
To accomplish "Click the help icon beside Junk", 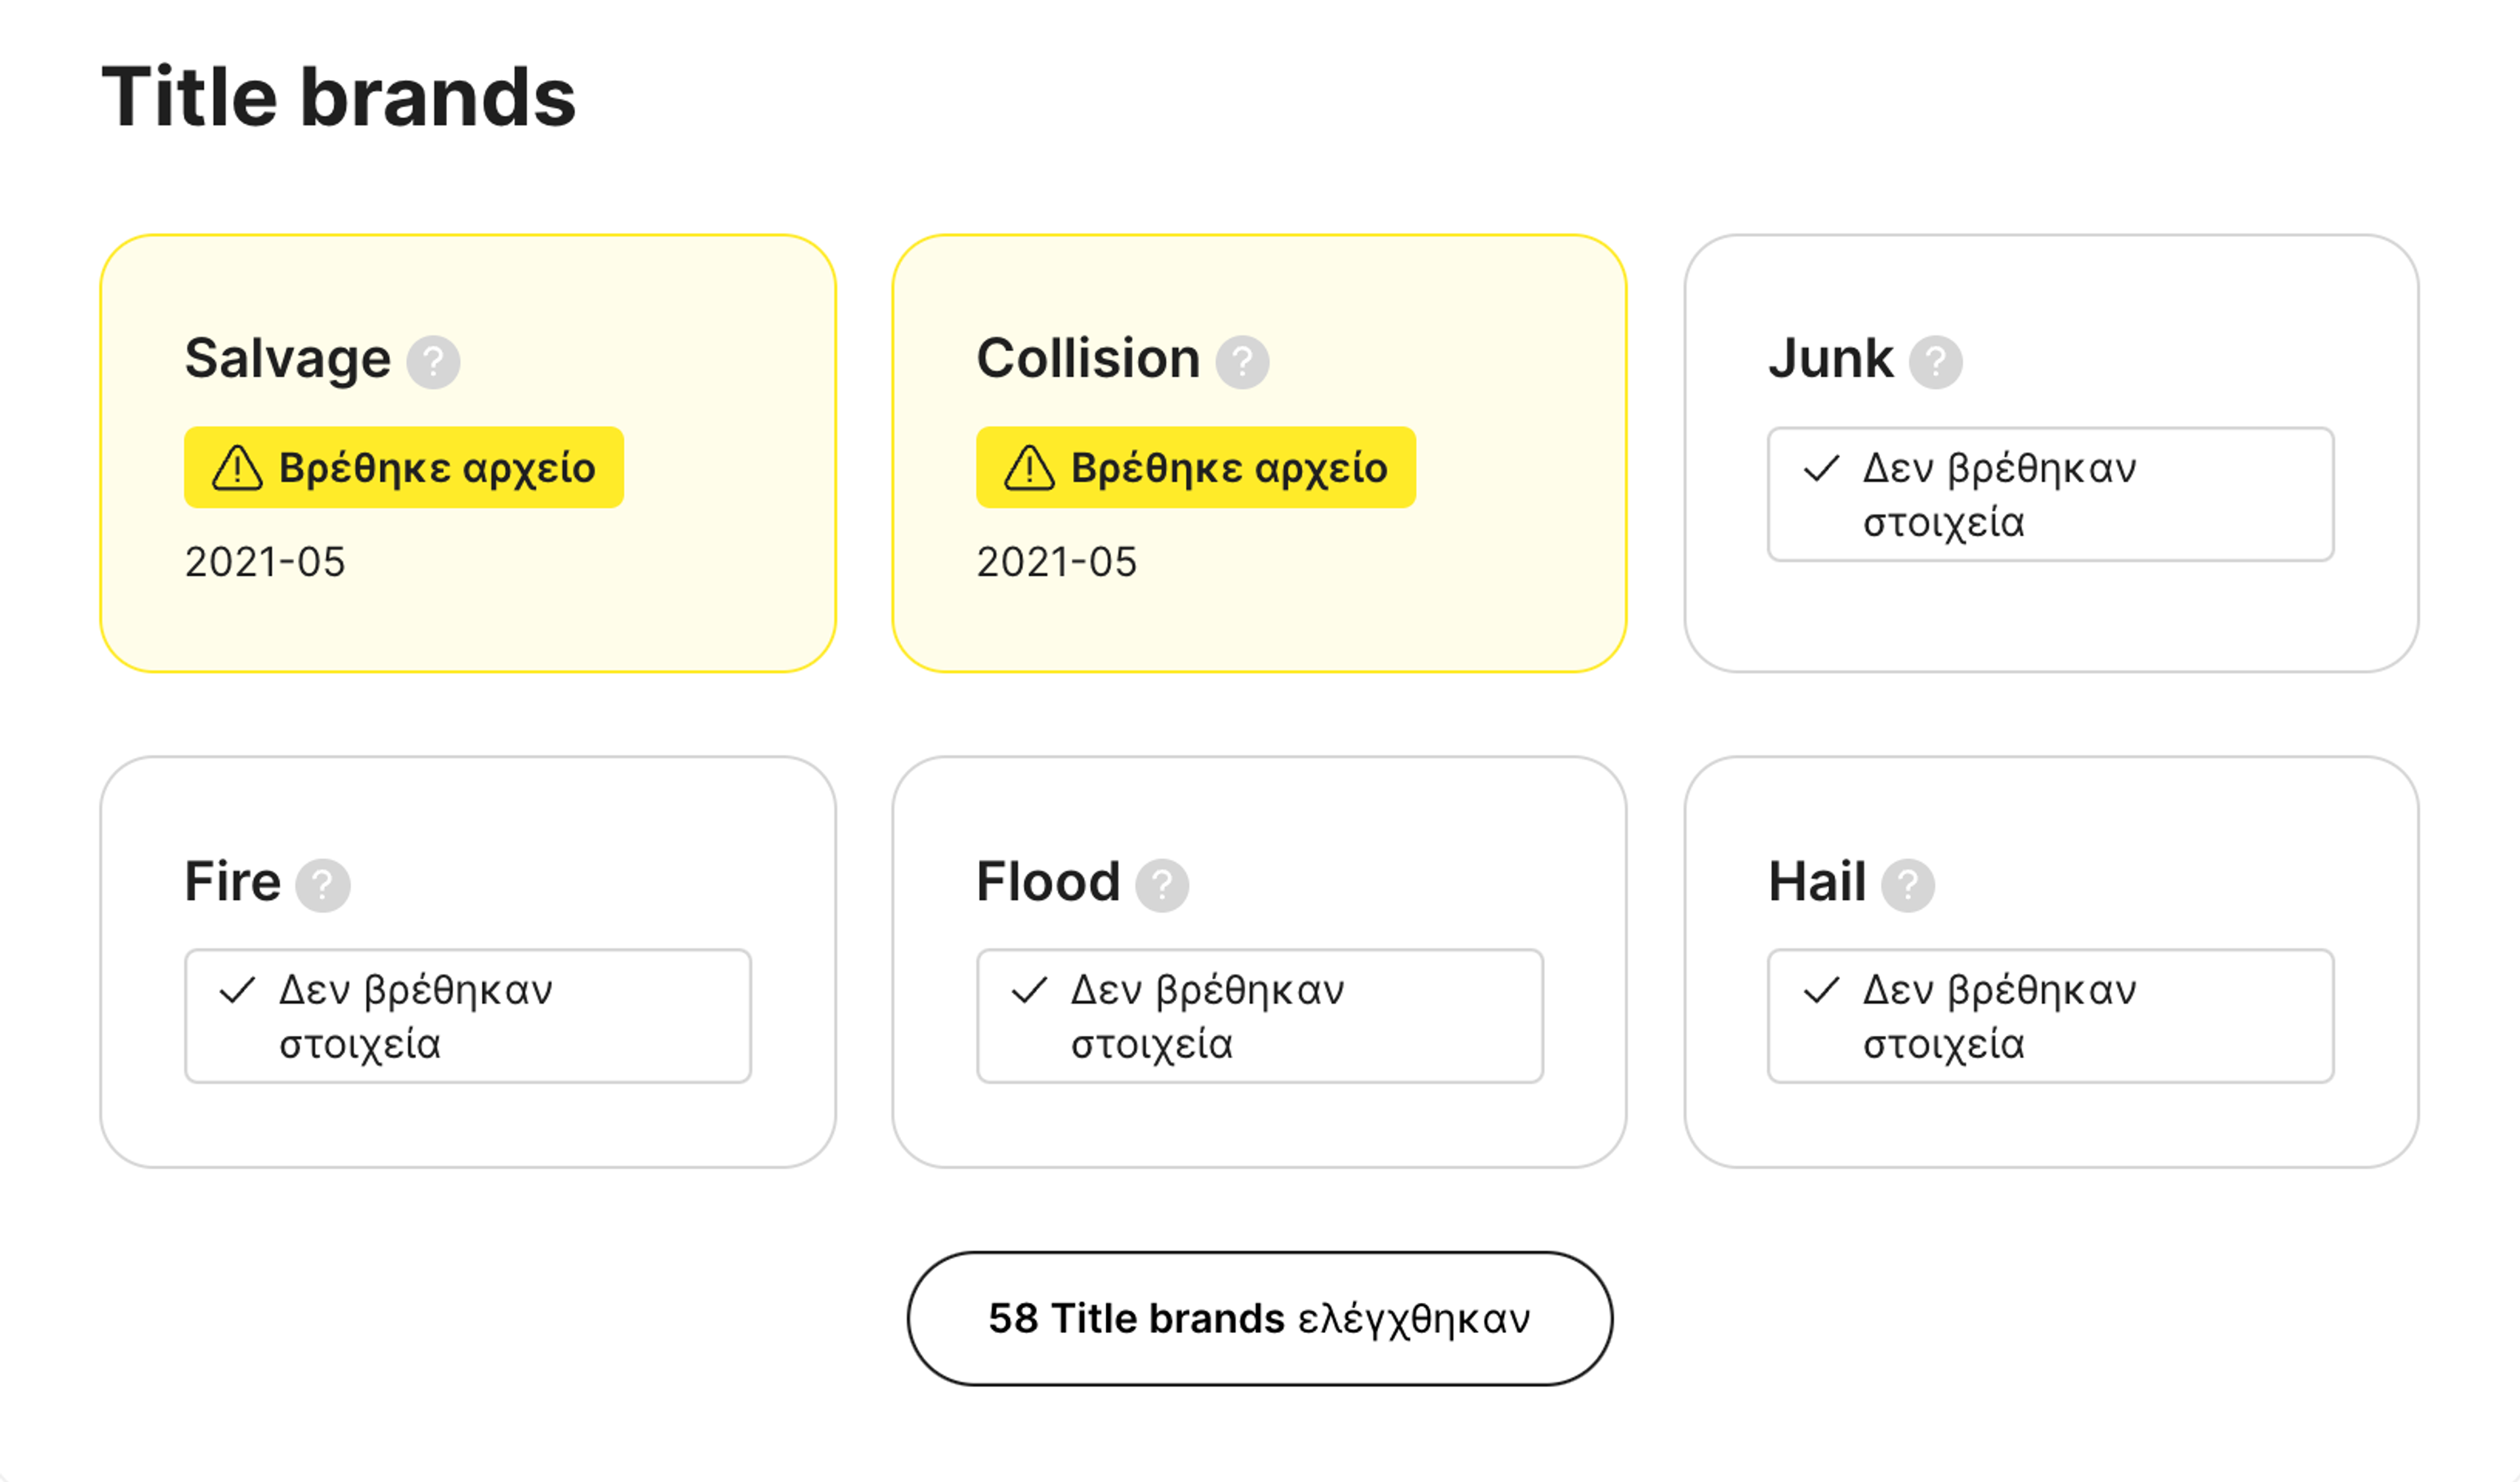I will pos(1935,361).
